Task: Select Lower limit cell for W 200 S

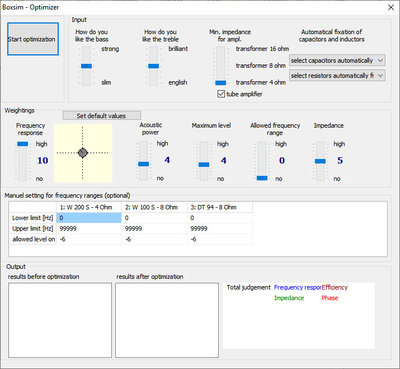Action: pos(89,218)
